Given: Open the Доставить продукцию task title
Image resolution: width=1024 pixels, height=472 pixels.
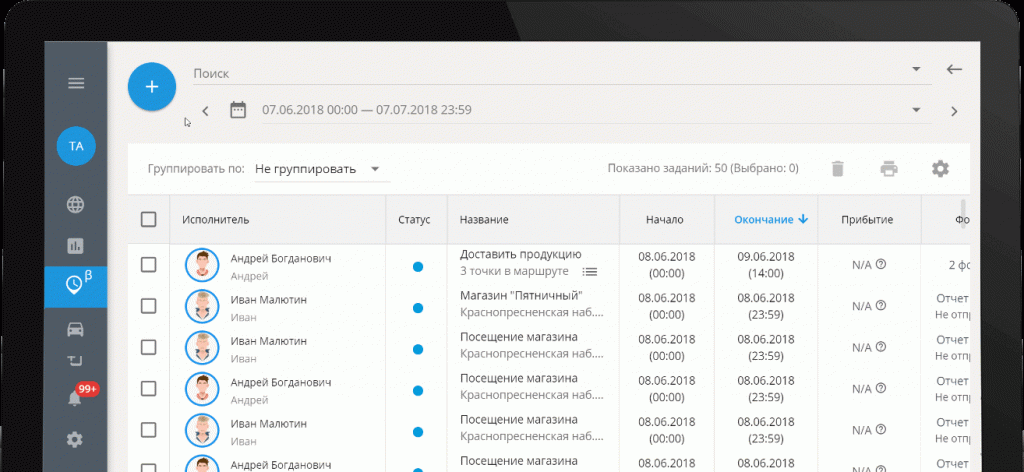Looking at the screenshot, I should [520, 255].
